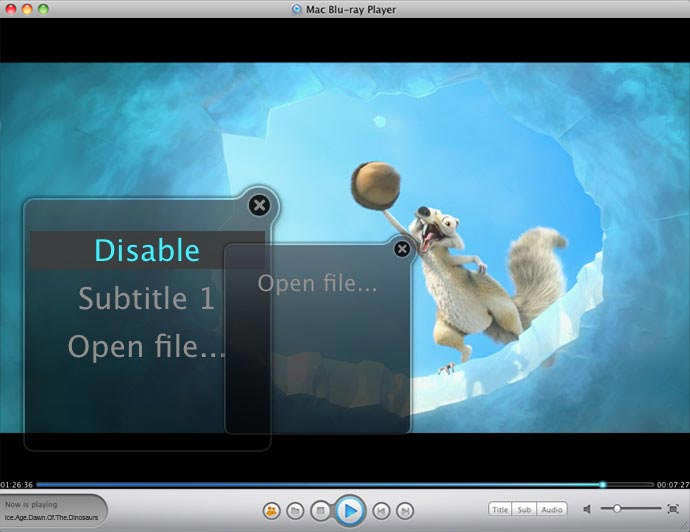Click Ice.Age.Dawn.Of.The.Dinosaurs now playing title

click(x=51, y=517)
